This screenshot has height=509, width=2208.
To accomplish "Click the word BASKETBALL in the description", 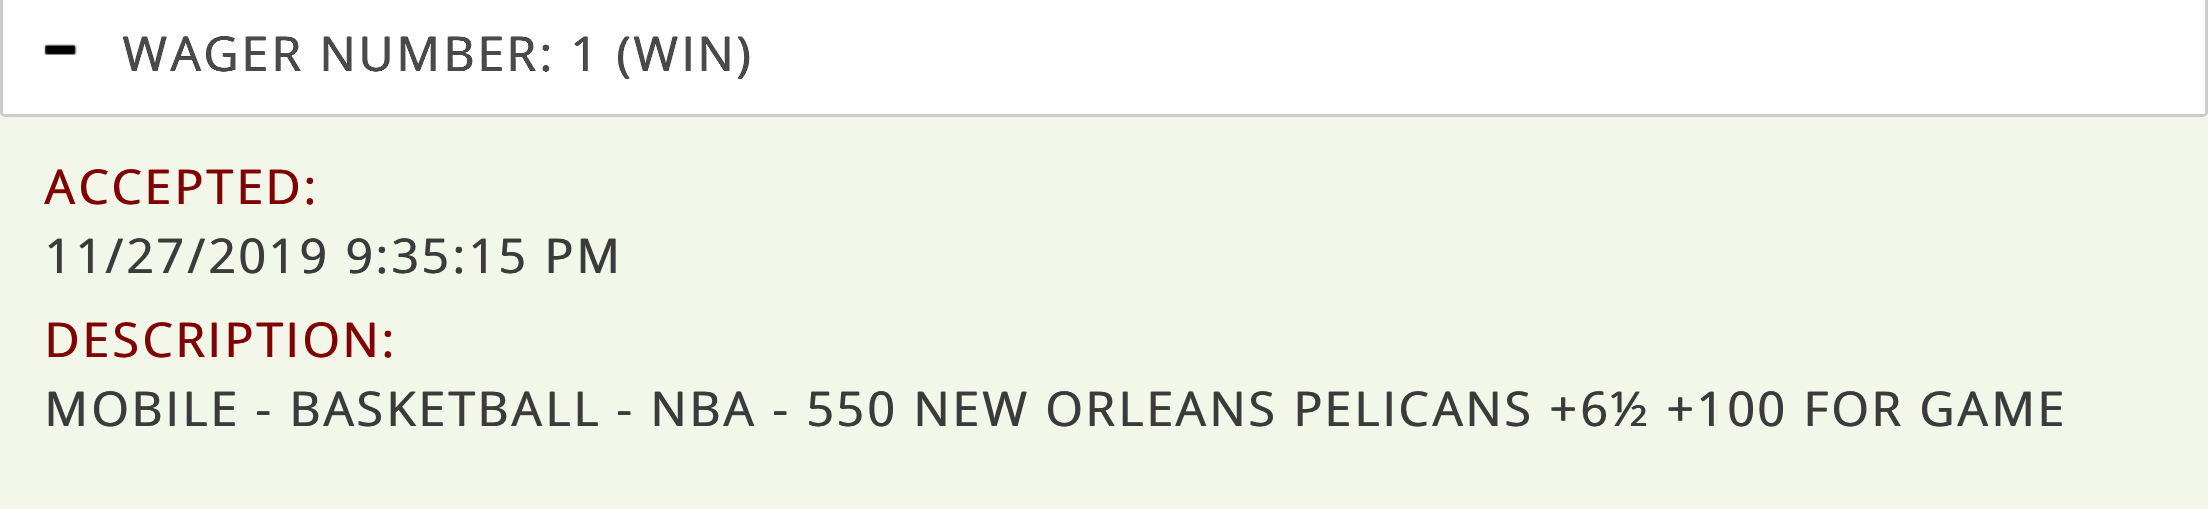I will pyautogui.click(x=444, y=410).
